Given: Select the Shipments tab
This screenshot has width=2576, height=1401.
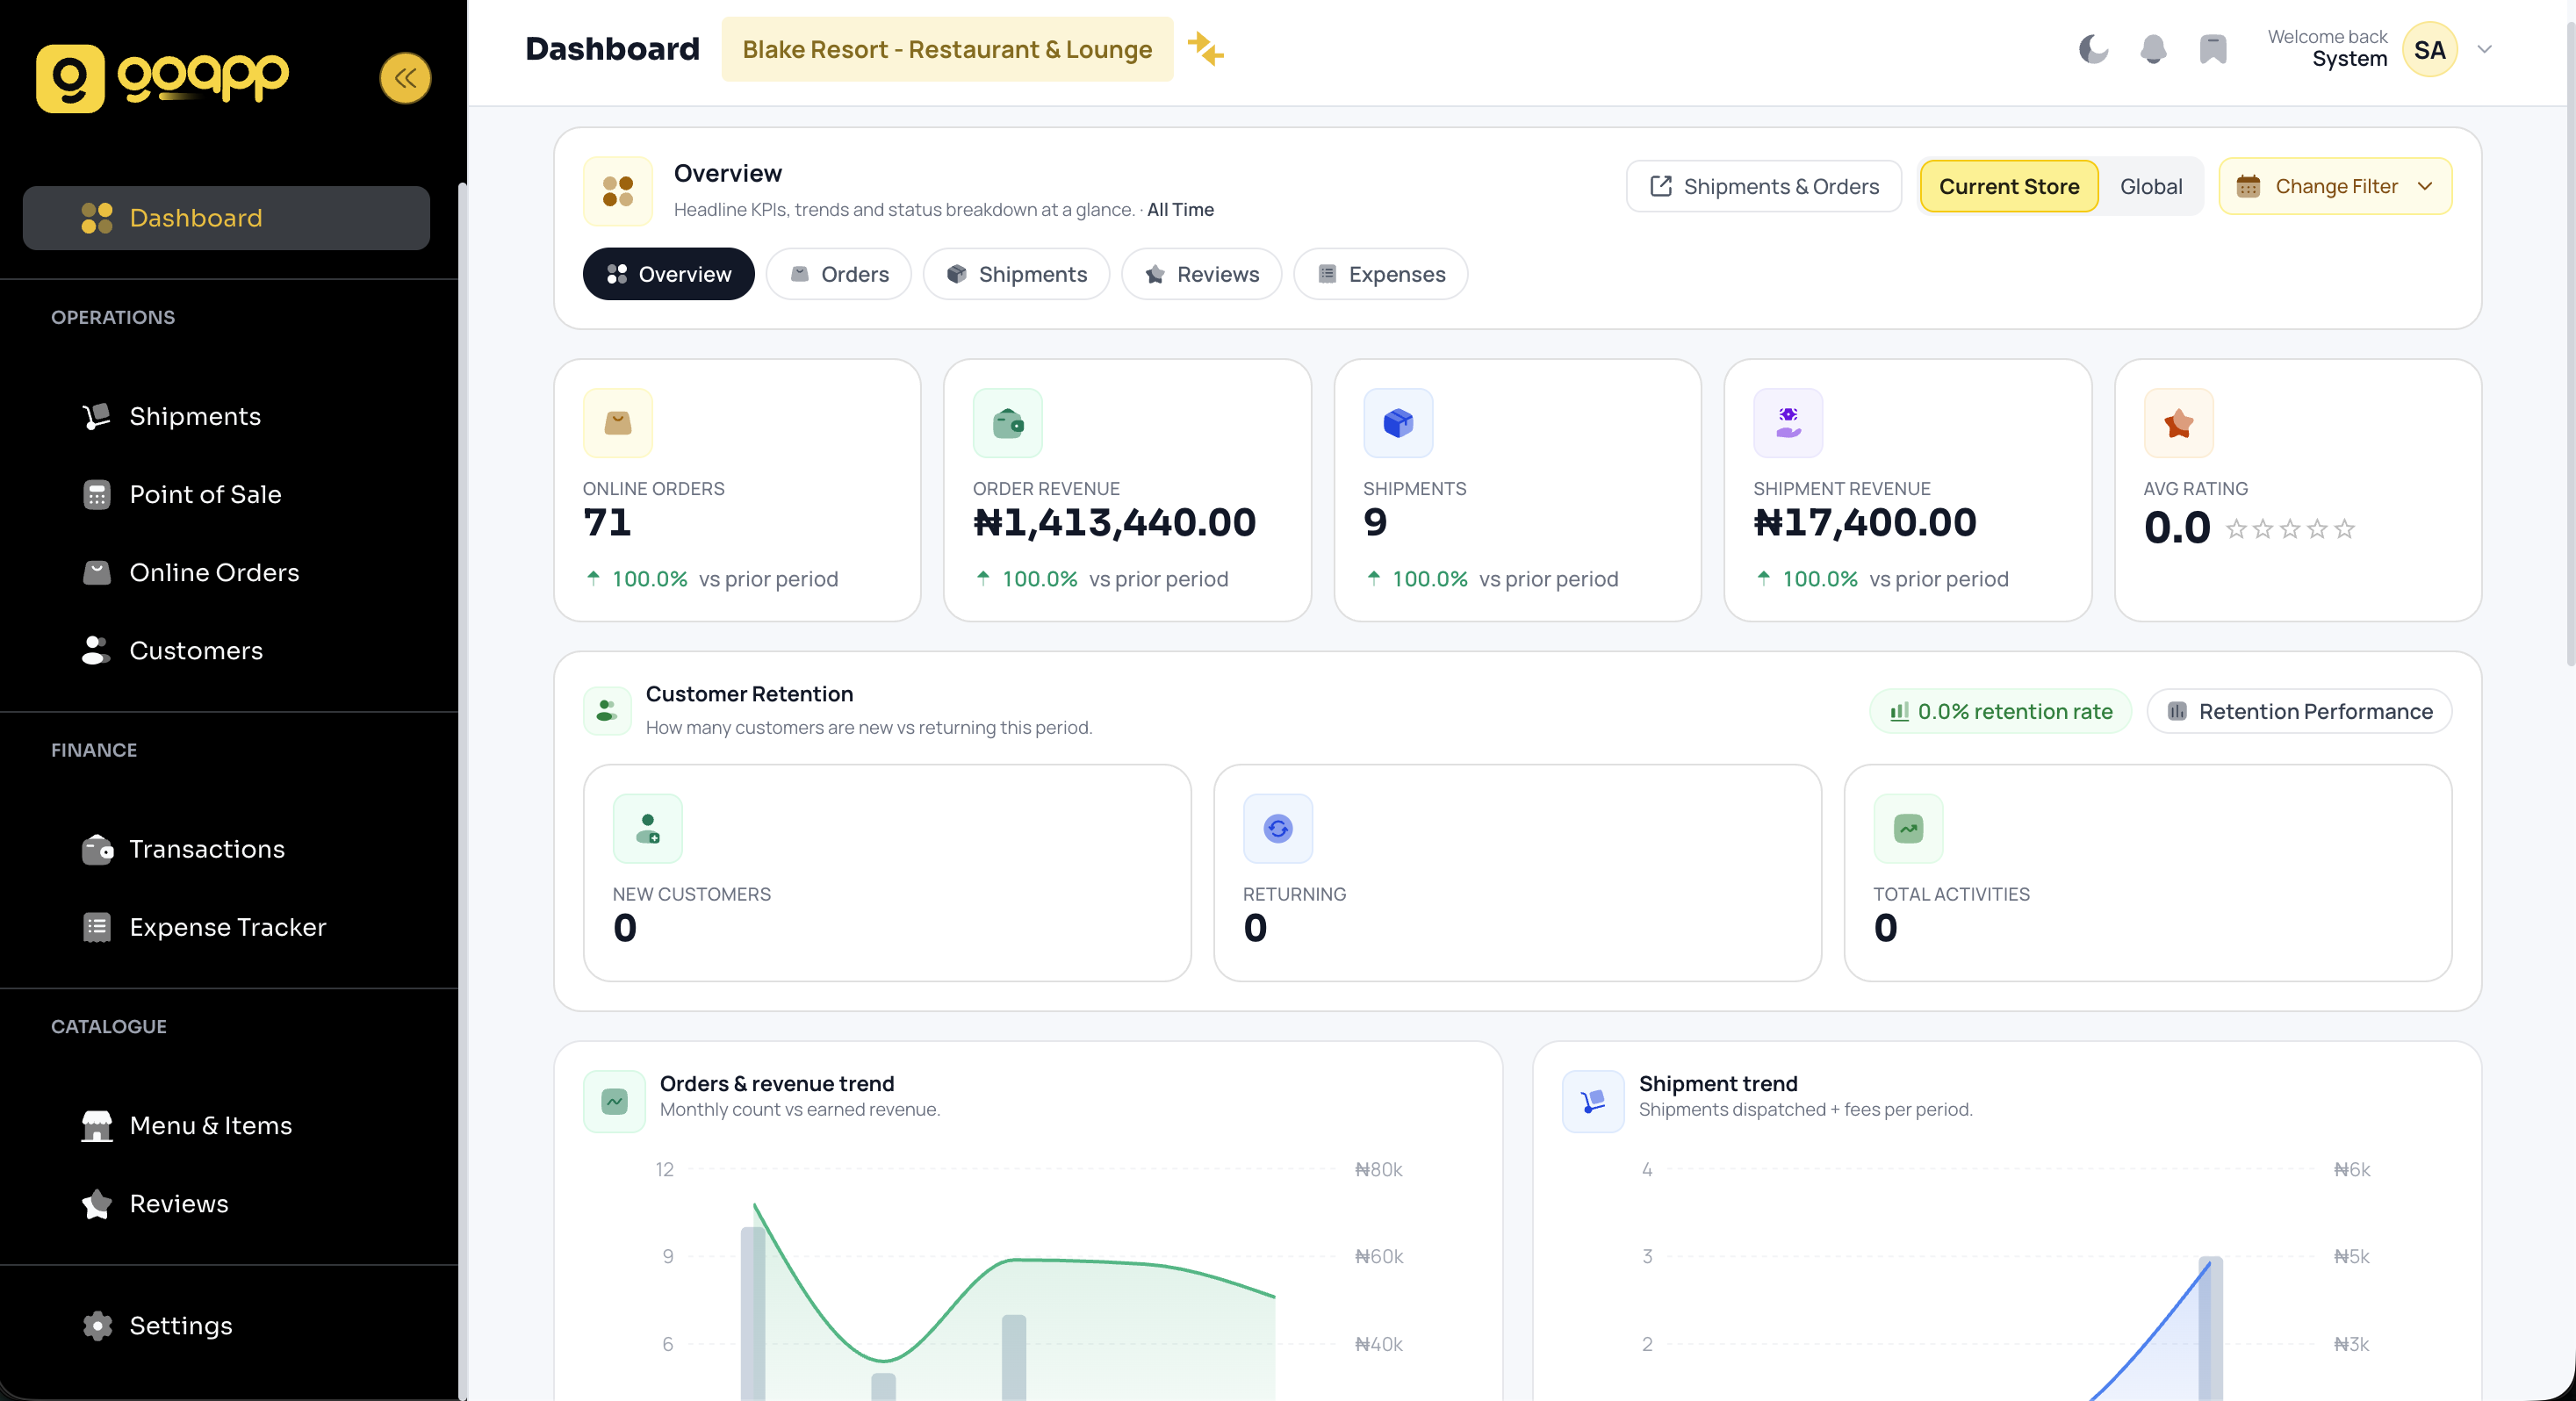Looking at the screenshot, I should click(x=1016, y=274).
